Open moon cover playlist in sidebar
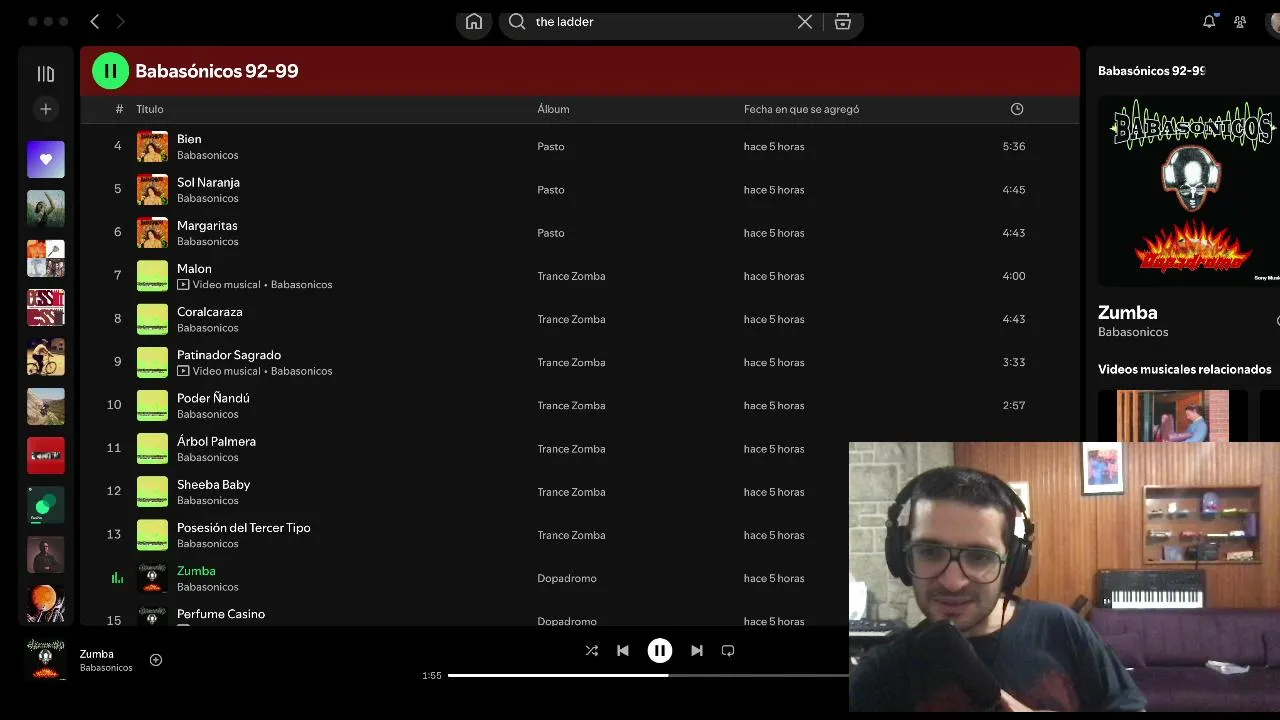This screenshot has width=1280, height=720. point(46,604)
